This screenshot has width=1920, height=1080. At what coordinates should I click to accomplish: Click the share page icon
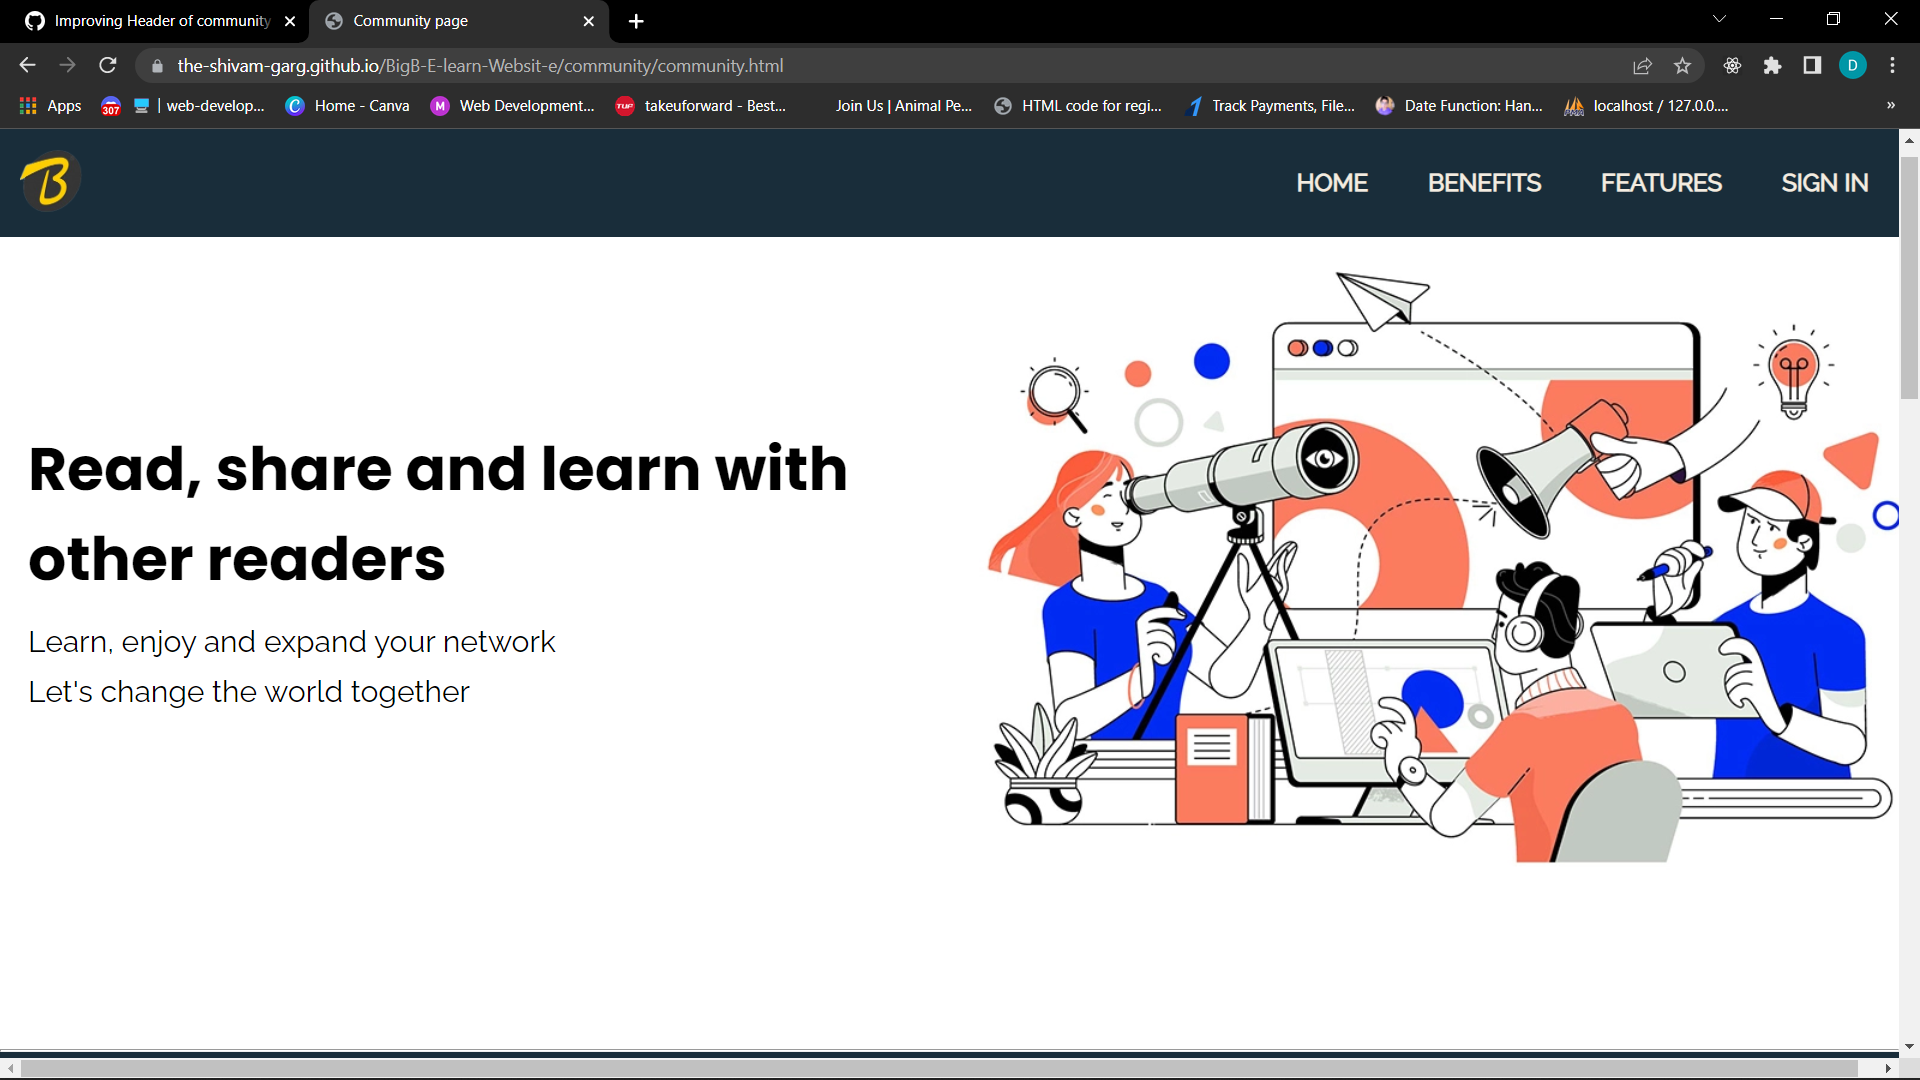point(1642,66)
